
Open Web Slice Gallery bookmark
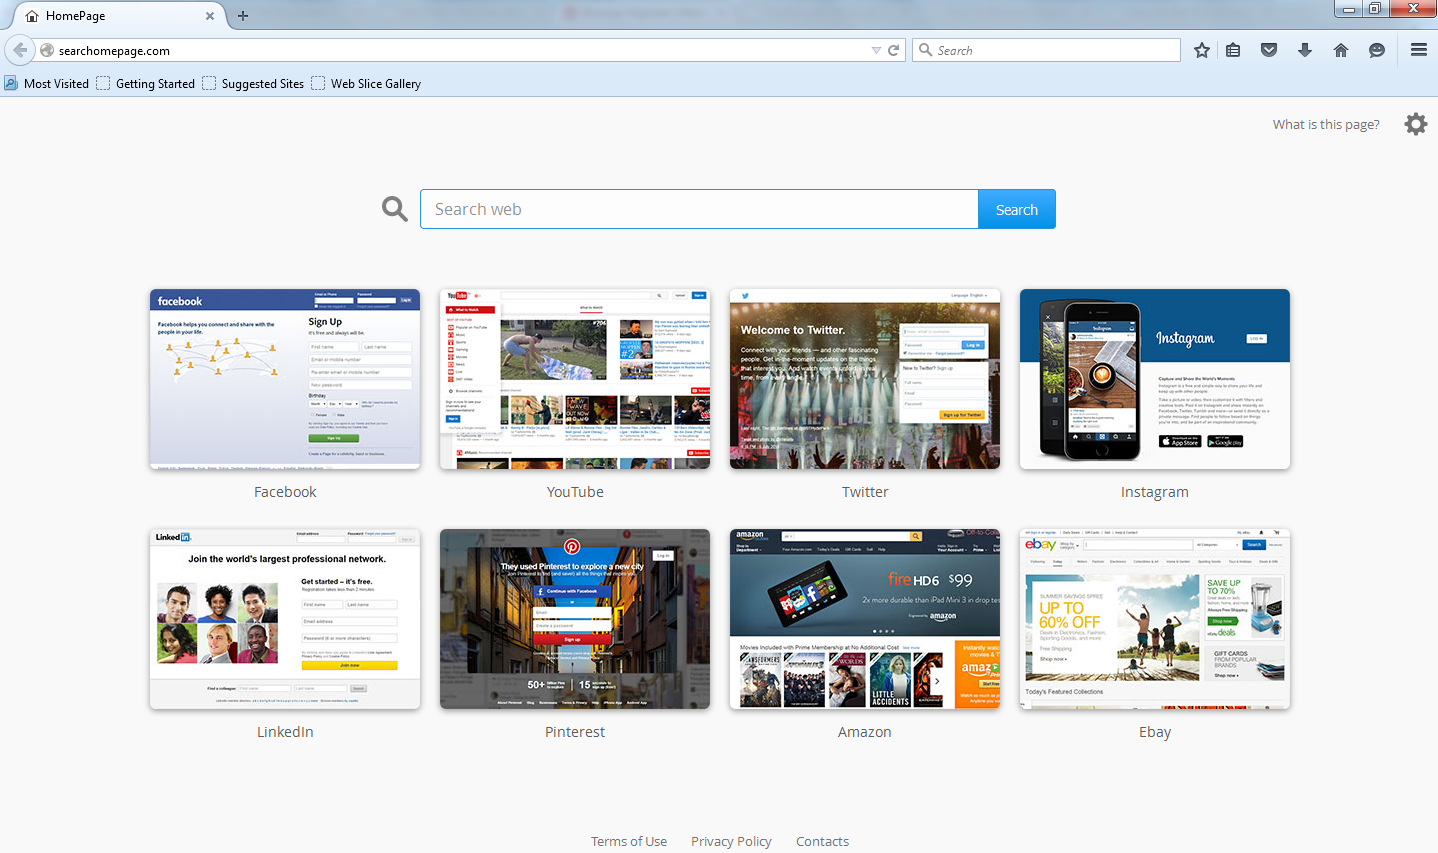[366, 83]
